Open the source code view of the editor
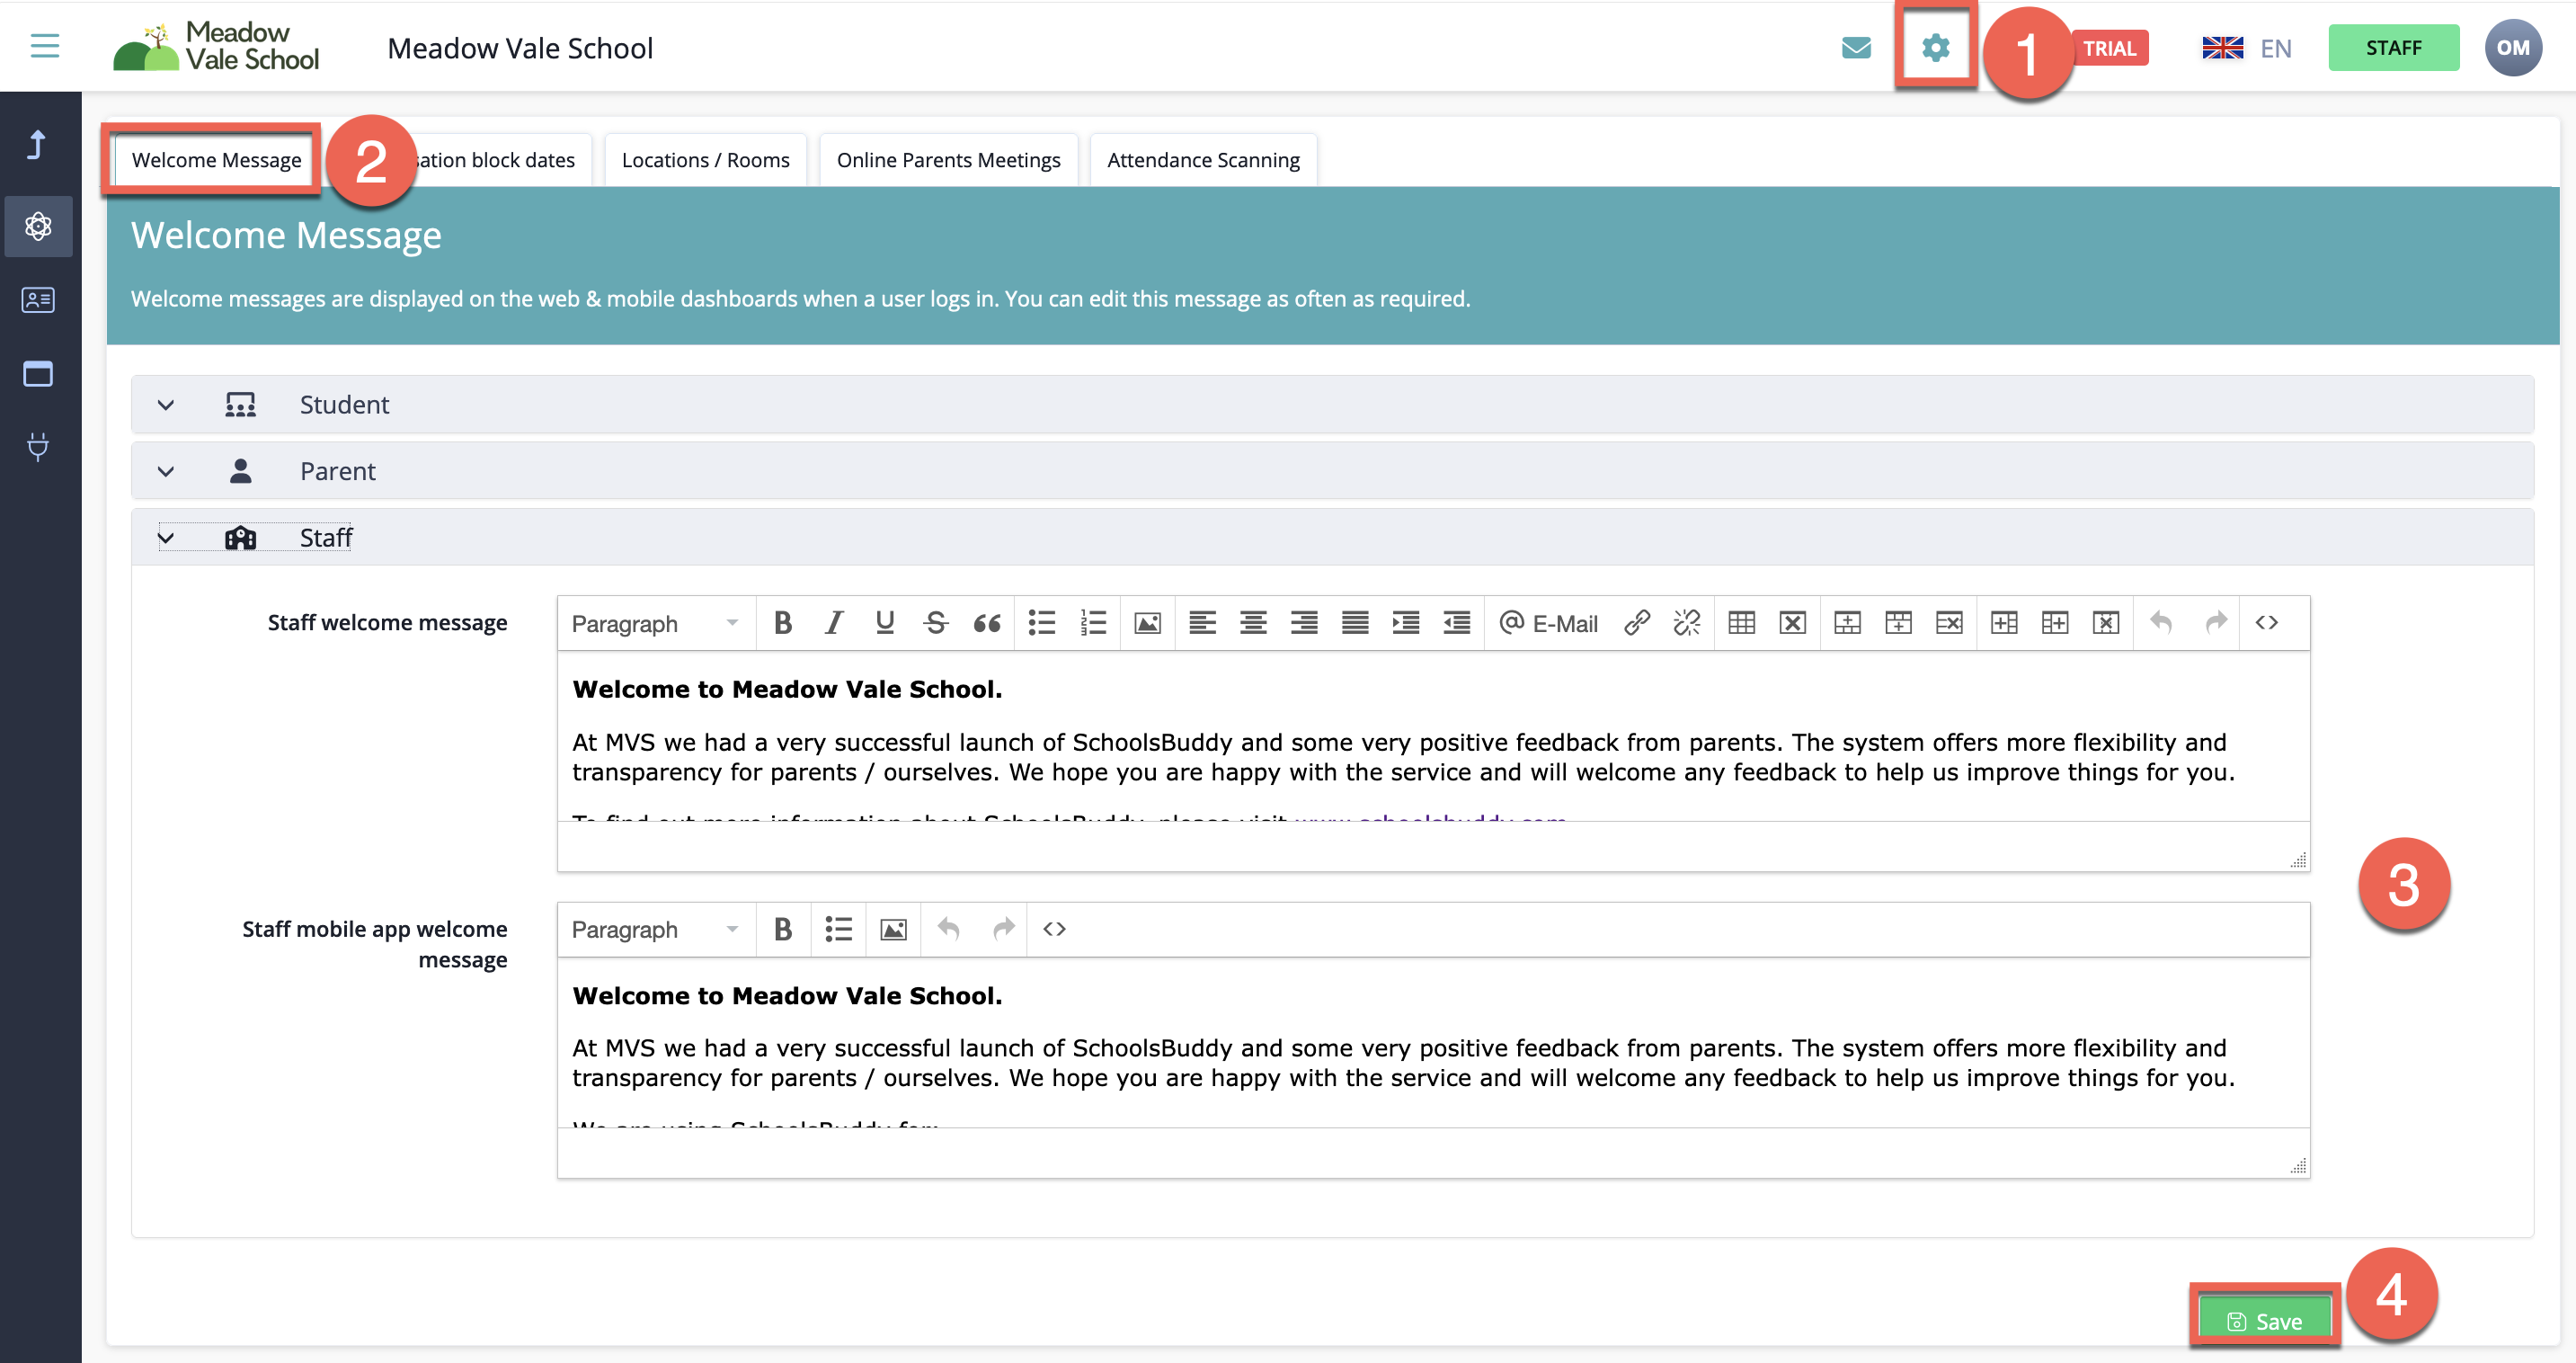This screenshot has height=1363, width=2576. (x=2267, y=622)
